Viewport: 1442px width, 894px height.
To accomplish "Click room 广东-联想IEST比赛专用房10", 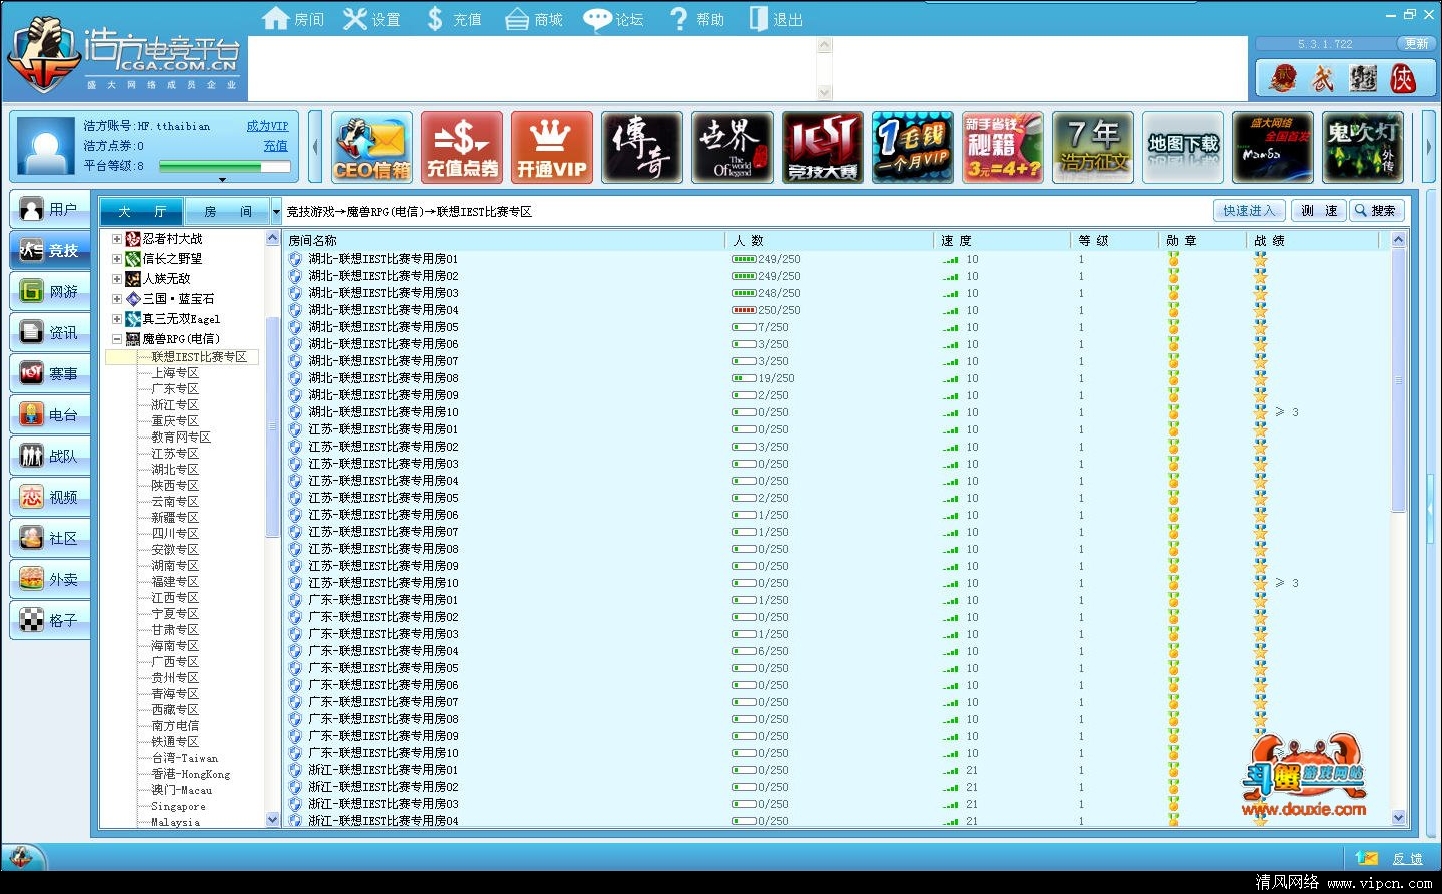I will click(383, 753).
